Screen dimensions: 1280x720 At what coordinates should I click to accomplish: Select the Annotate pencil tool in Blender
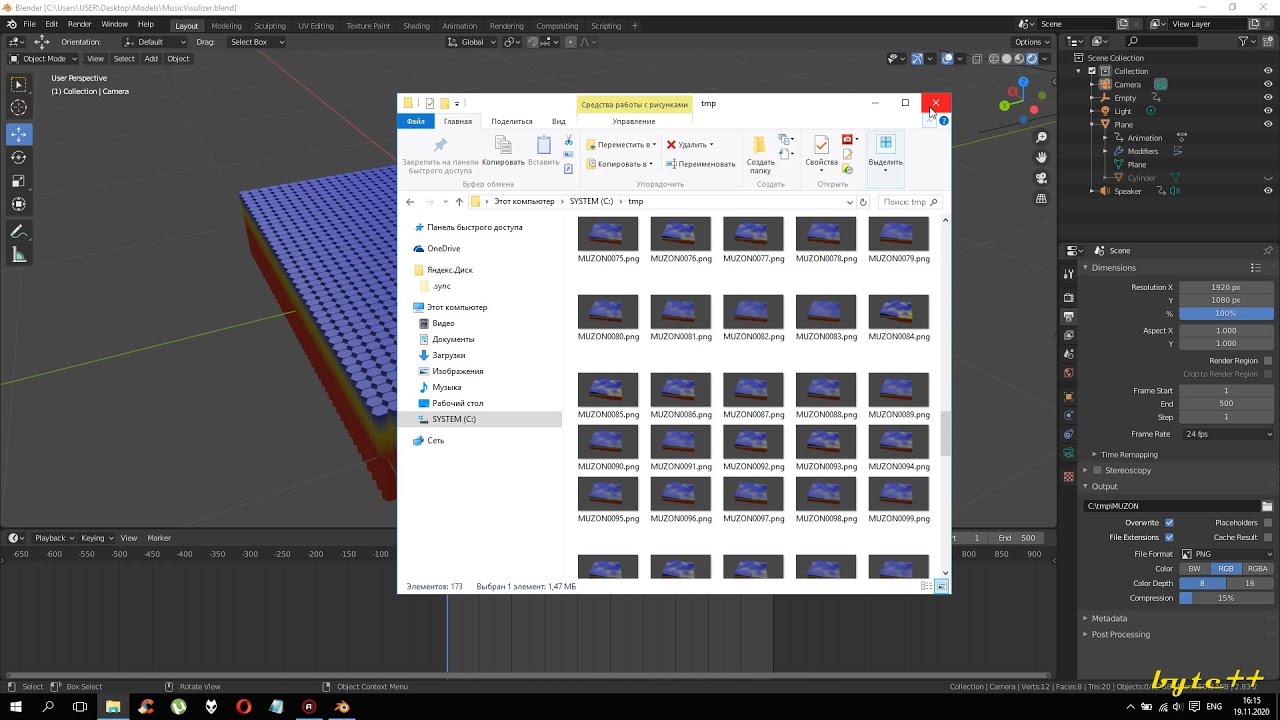pyautogui.click(x=18, y=232)
